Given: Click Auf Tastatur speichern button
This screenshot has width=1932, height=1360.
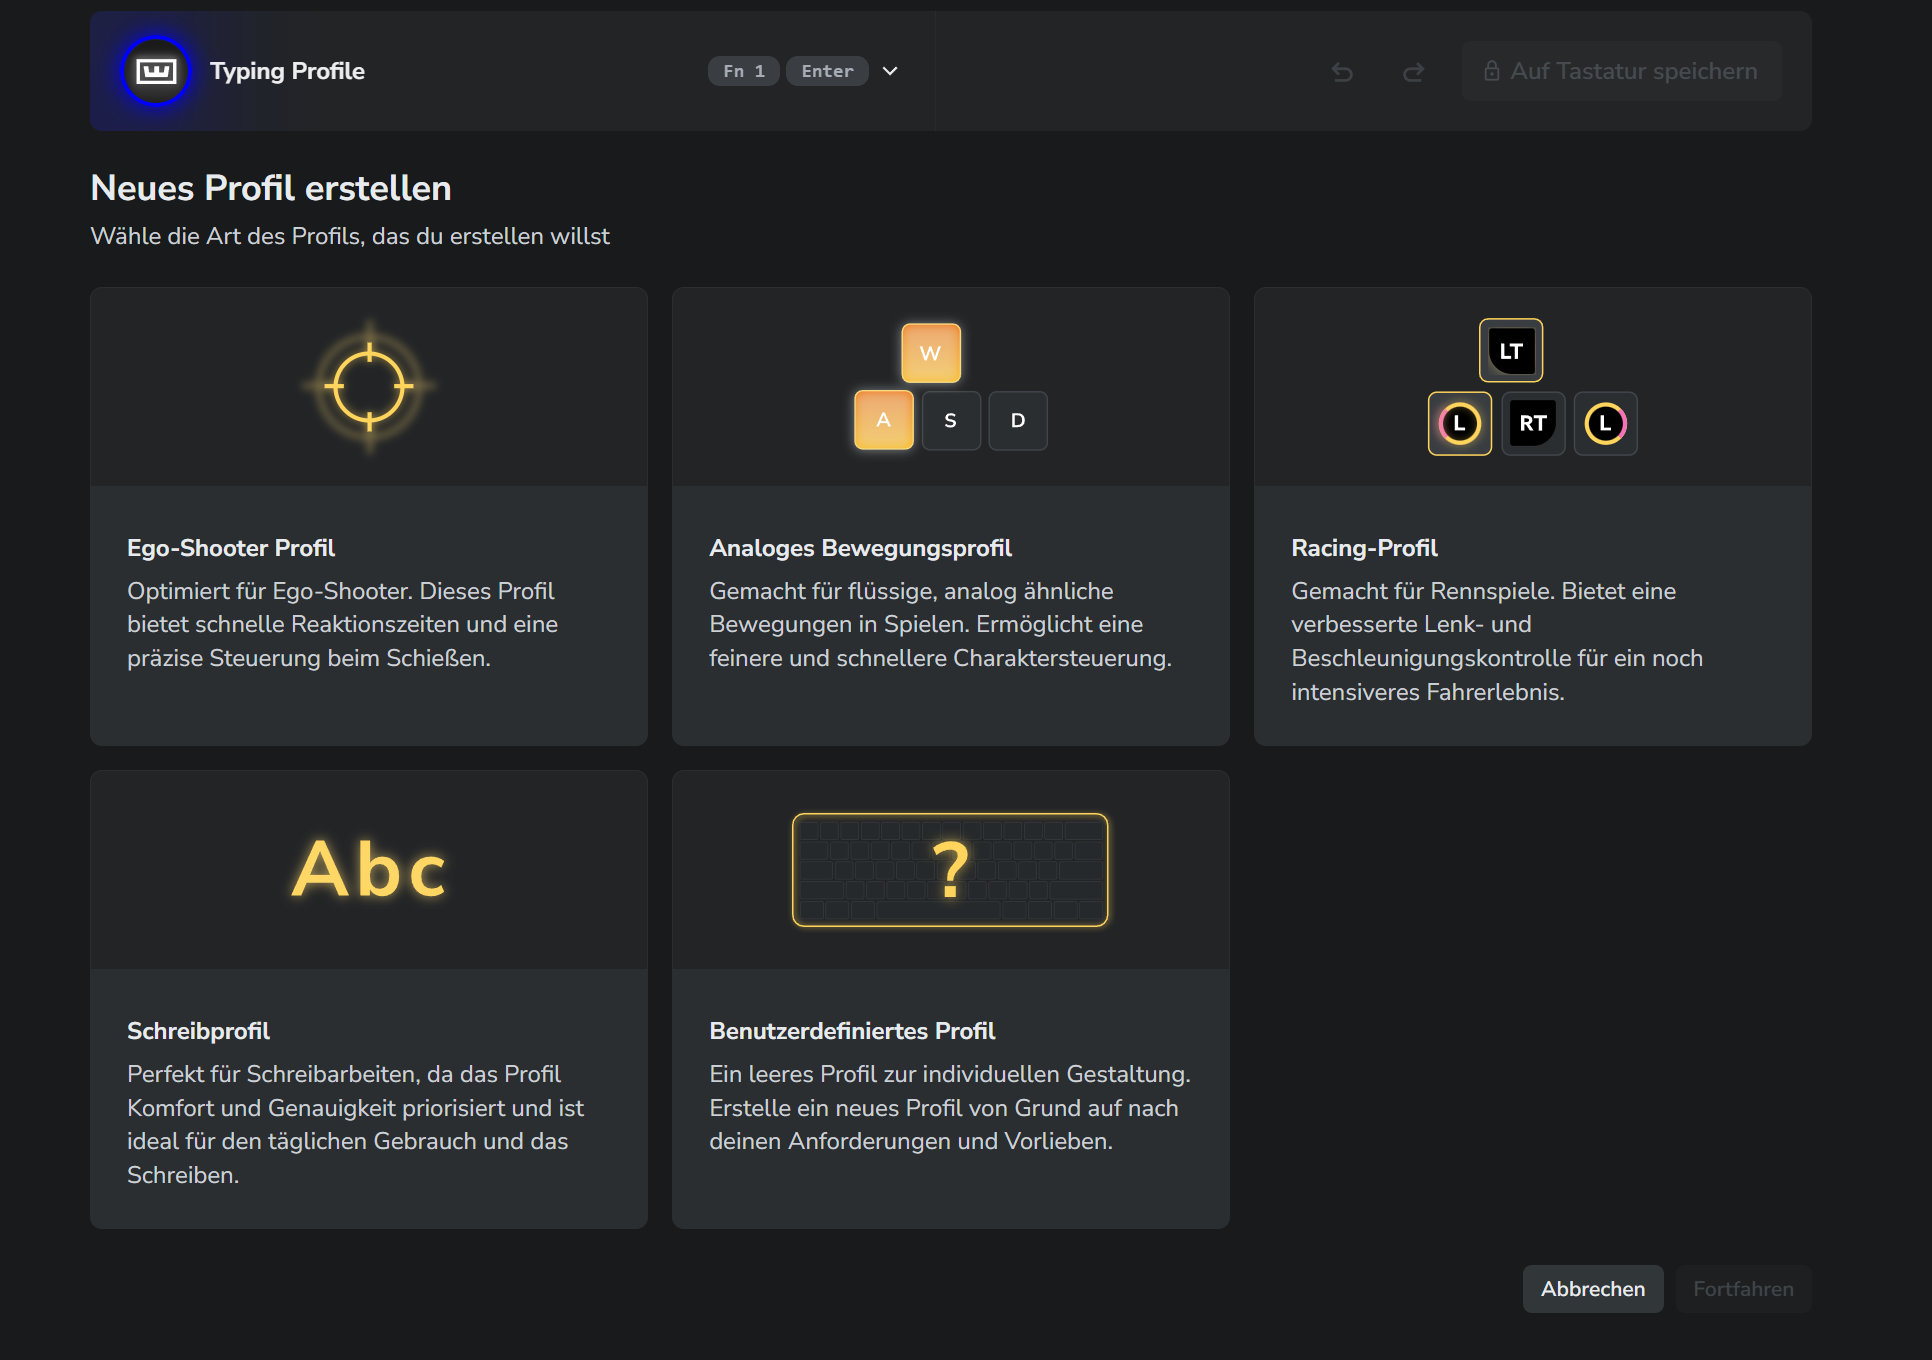Looking at the screenshot, I should [1621, 71].
